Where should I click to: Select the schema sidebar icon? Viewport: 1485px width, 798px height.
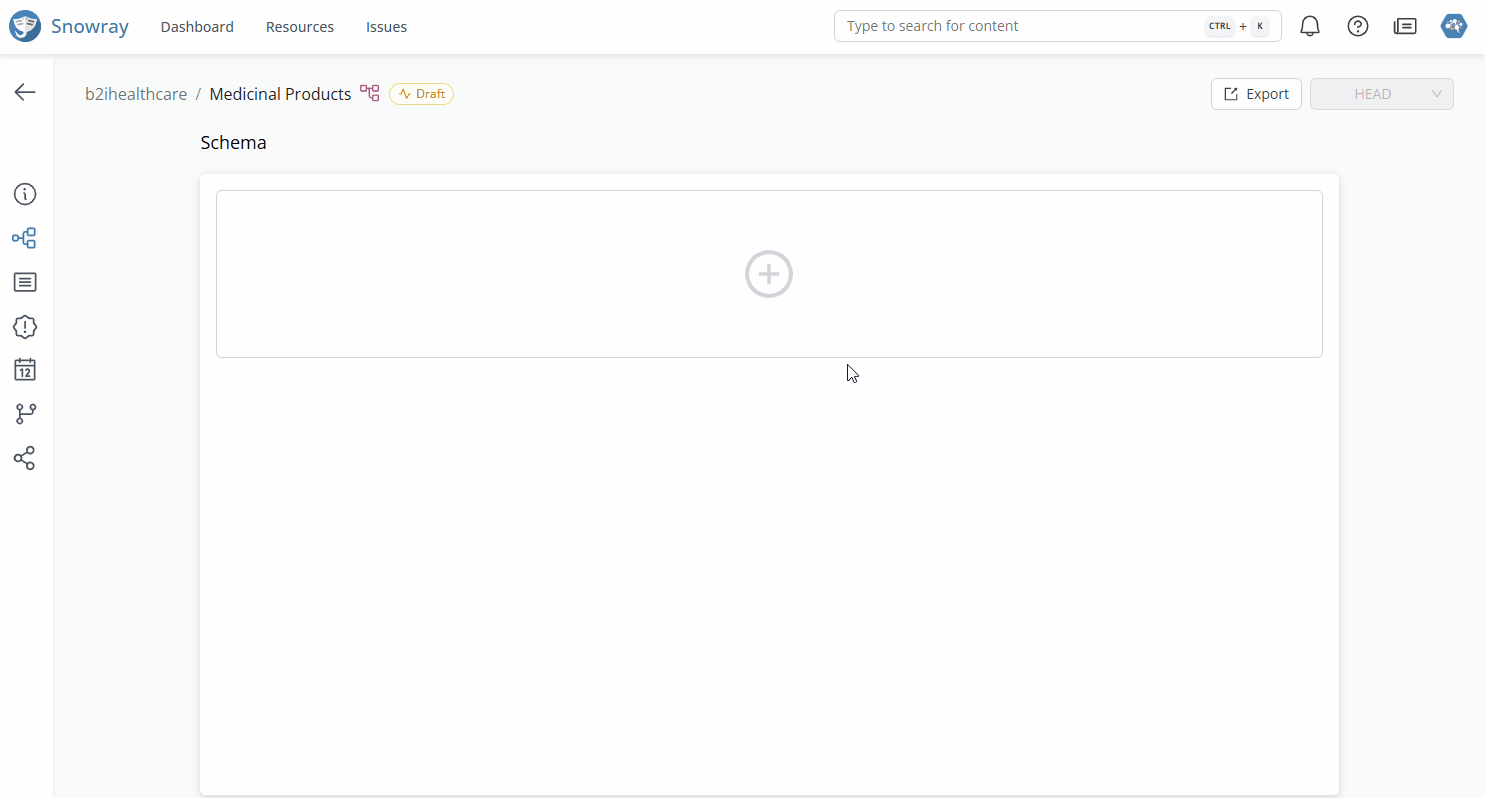coord(25,238)
